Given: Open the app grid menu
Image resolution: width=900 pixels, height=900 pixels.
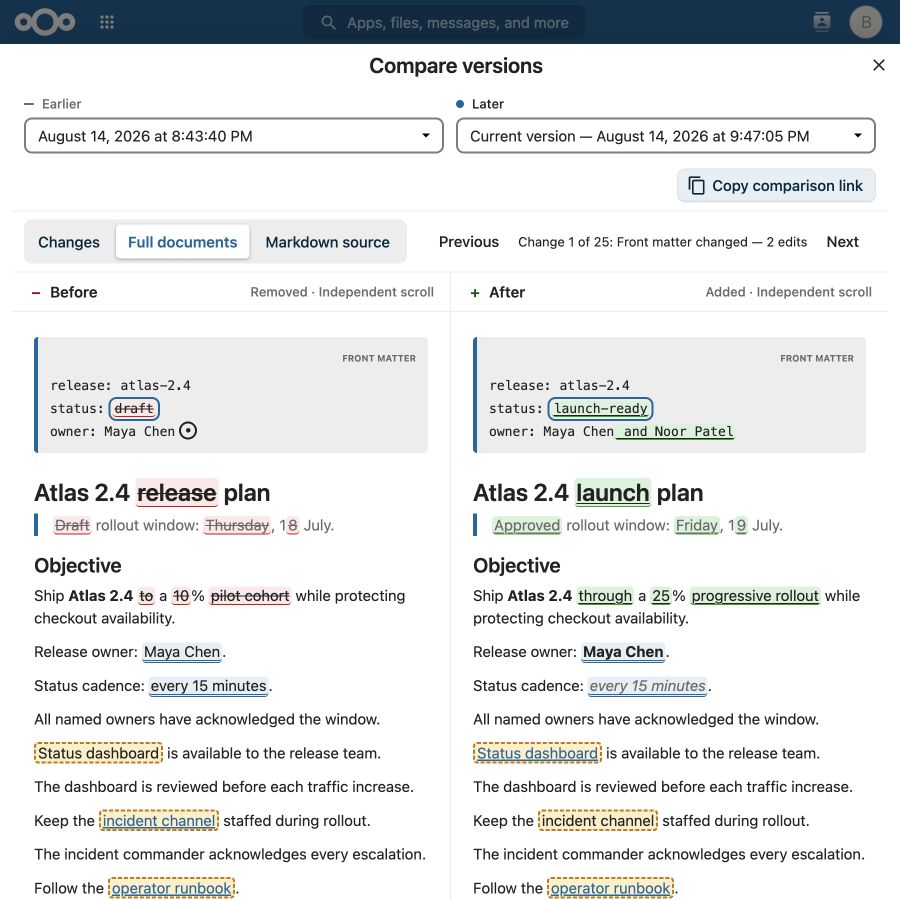Looking at the screenshot, I should (x=107, y=22).
